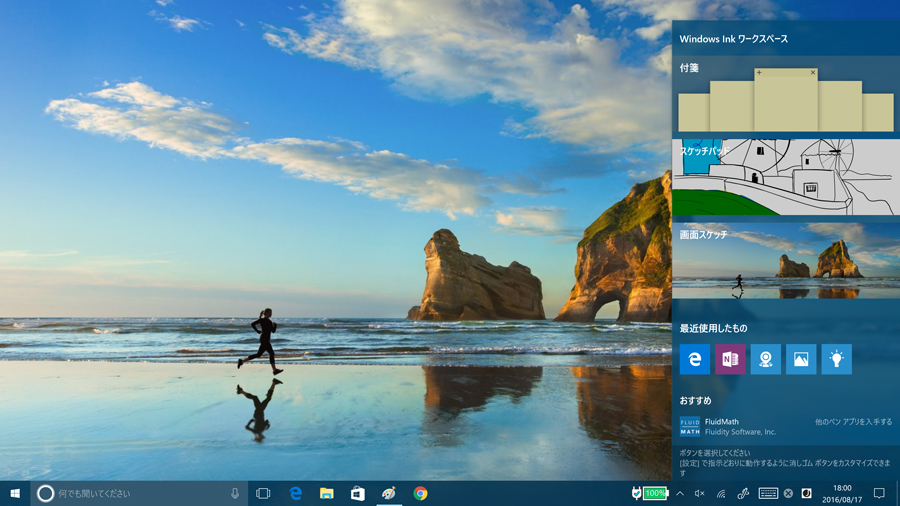Click the FluidMath suggested app icon
Viewport: 900px width, 506px height.
click(x=690, y=427)
